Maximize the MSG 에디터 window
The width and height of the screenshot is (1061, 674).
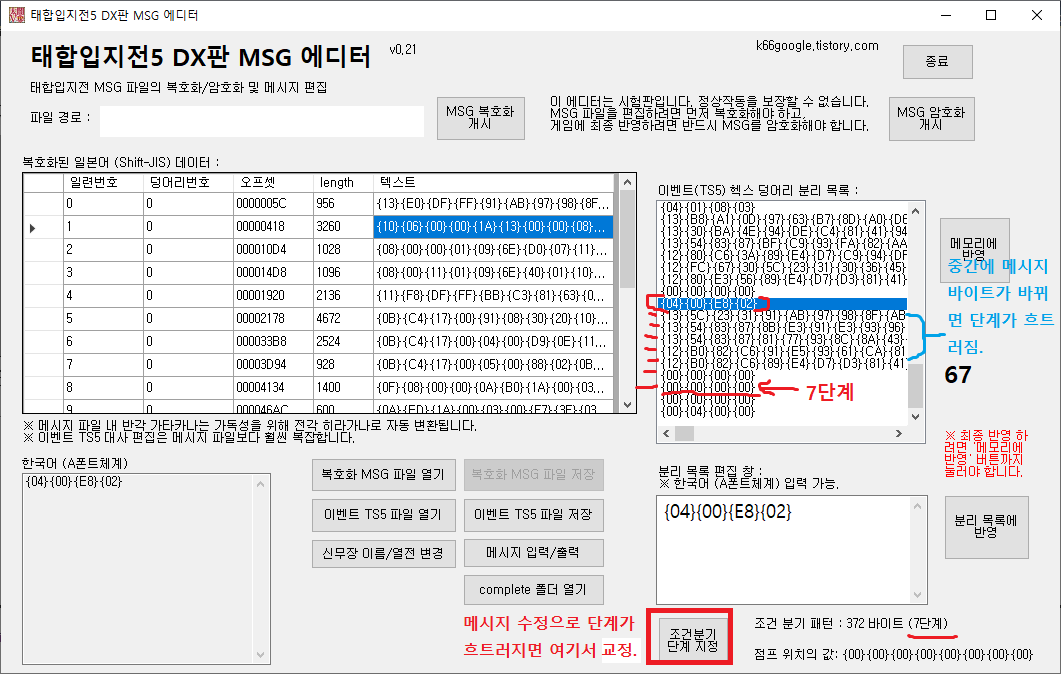tap(991, 16)
